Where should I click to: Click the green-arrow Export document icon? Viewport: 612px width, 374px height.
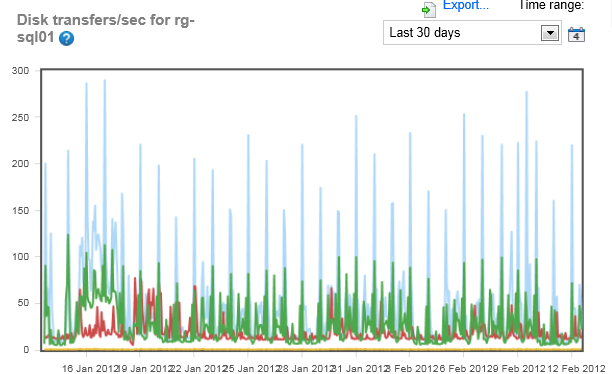point(429,10)
